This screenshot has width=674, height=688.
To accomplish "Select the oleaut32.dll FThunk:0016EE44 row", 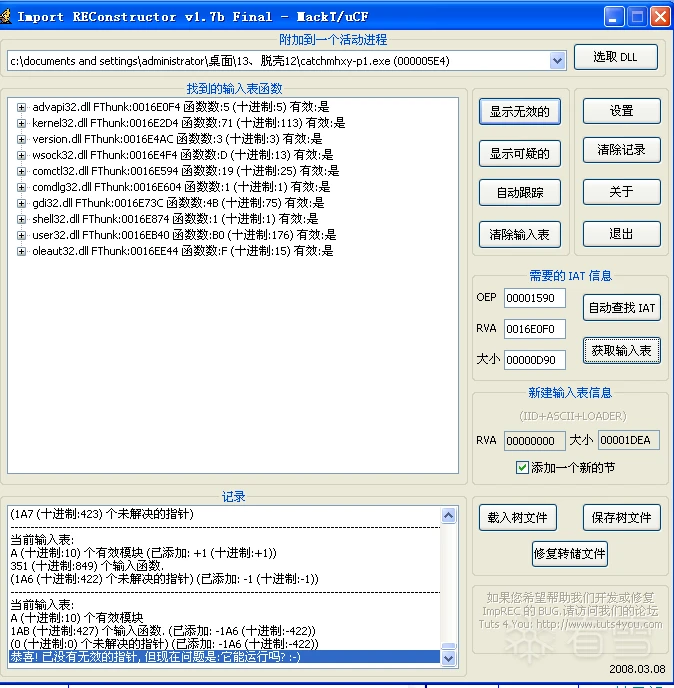I will point(183,251).
